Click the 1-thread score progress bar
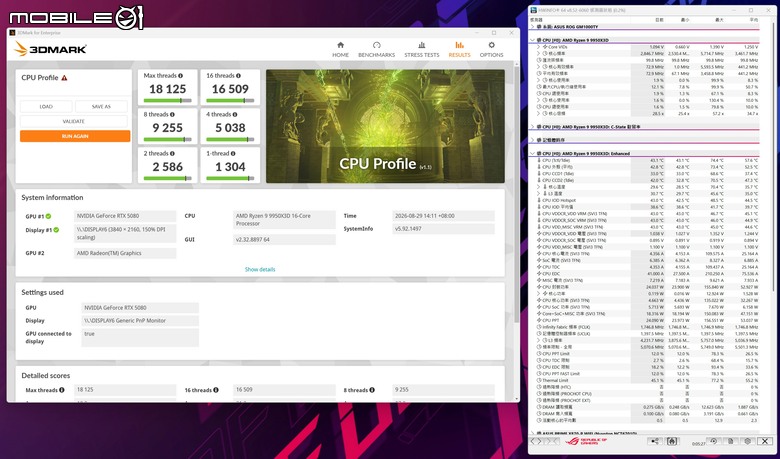Screen dimensions: 780x459 (230, 178)
